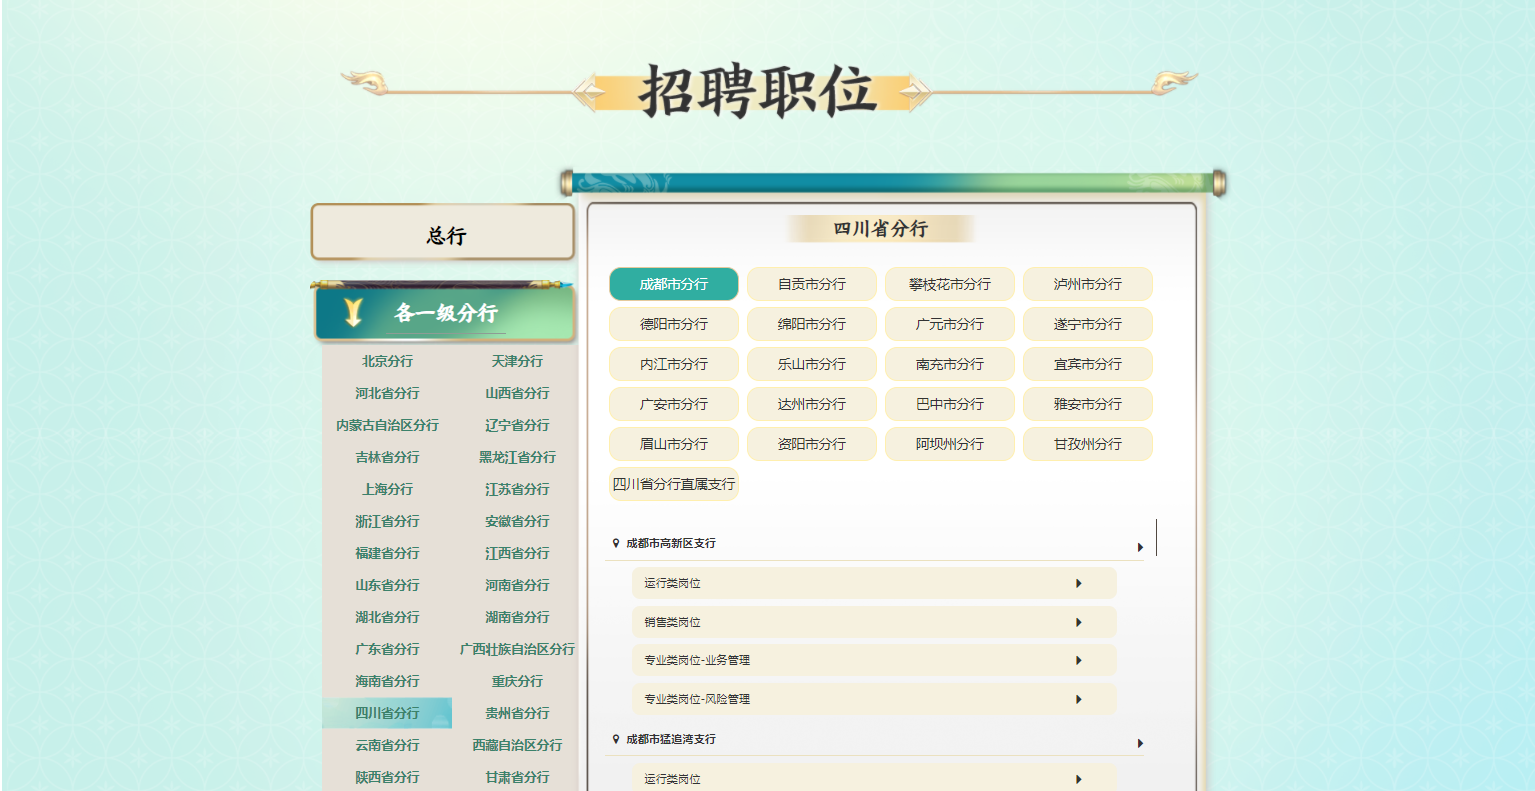The height and width of the screenshot is (791, 1535).
Task: Choose 巴中市分行
Action: pyautogui.click(x=950, y=404)
